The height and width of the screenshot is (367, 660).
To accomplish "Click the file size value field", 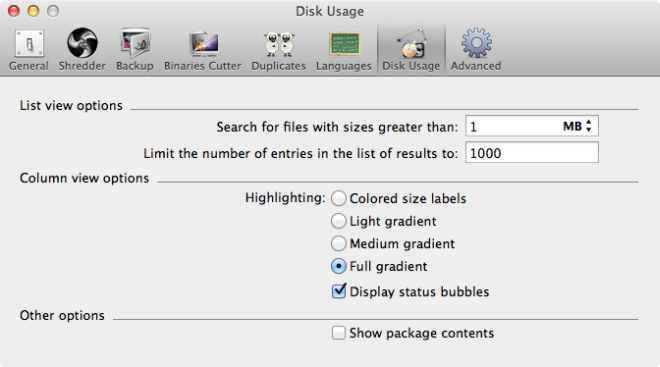I will 512,126.
